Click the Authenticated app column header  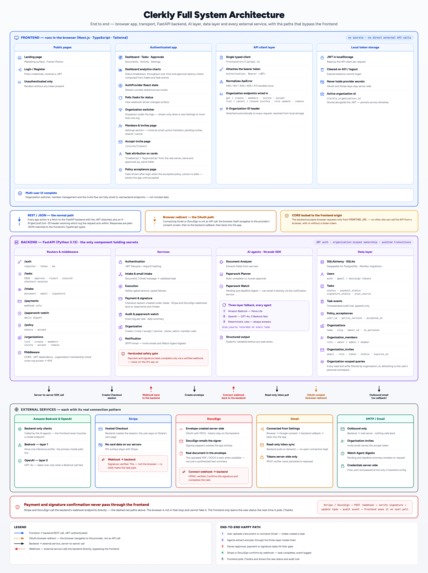163,48
